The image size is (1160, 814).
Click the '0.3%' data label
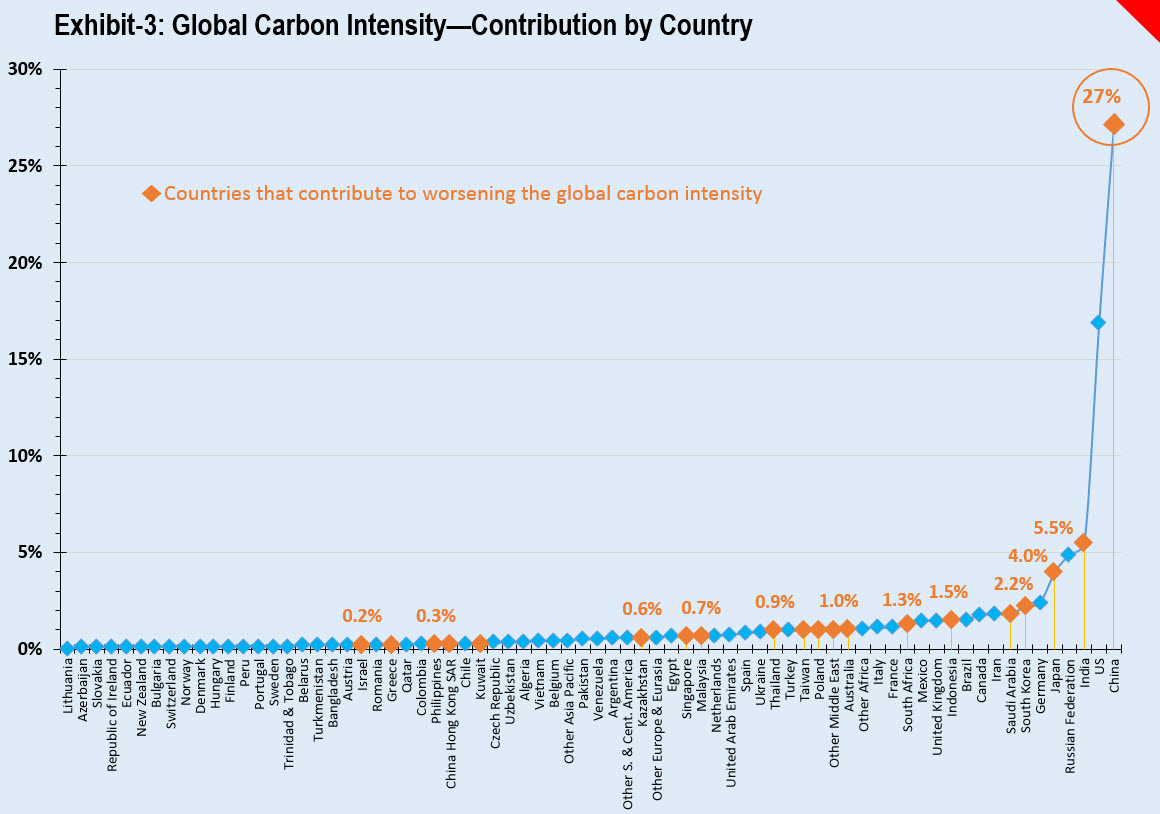pos(436,616)
